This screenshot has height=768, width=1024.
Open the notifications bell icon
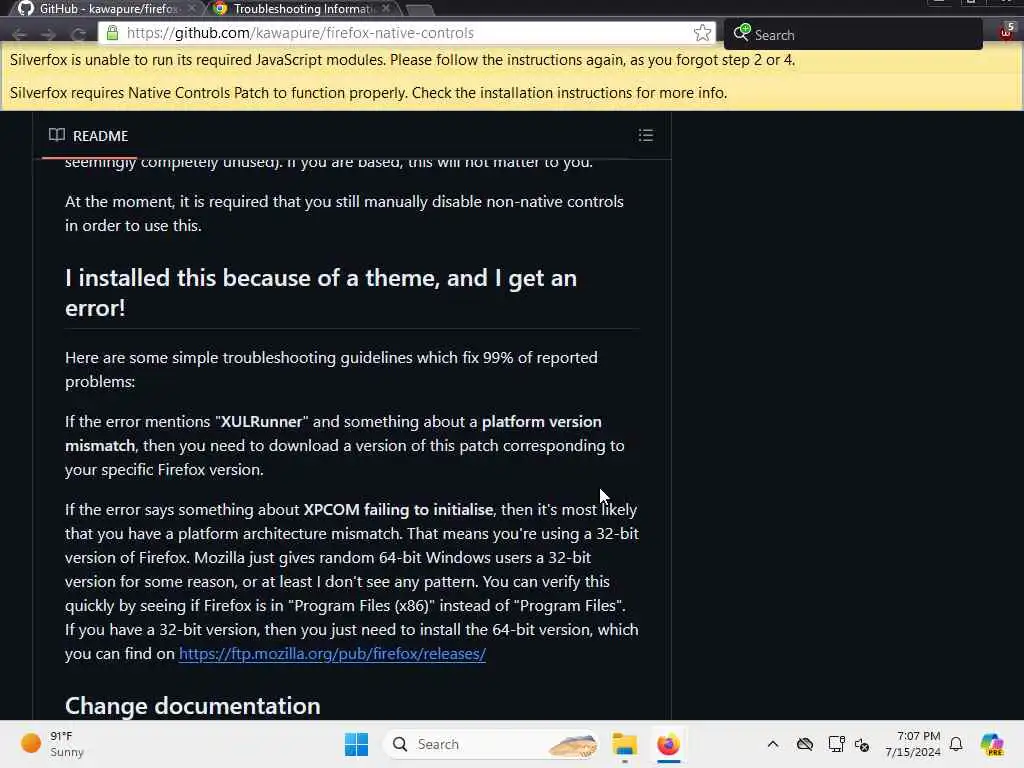click(956, 744)
